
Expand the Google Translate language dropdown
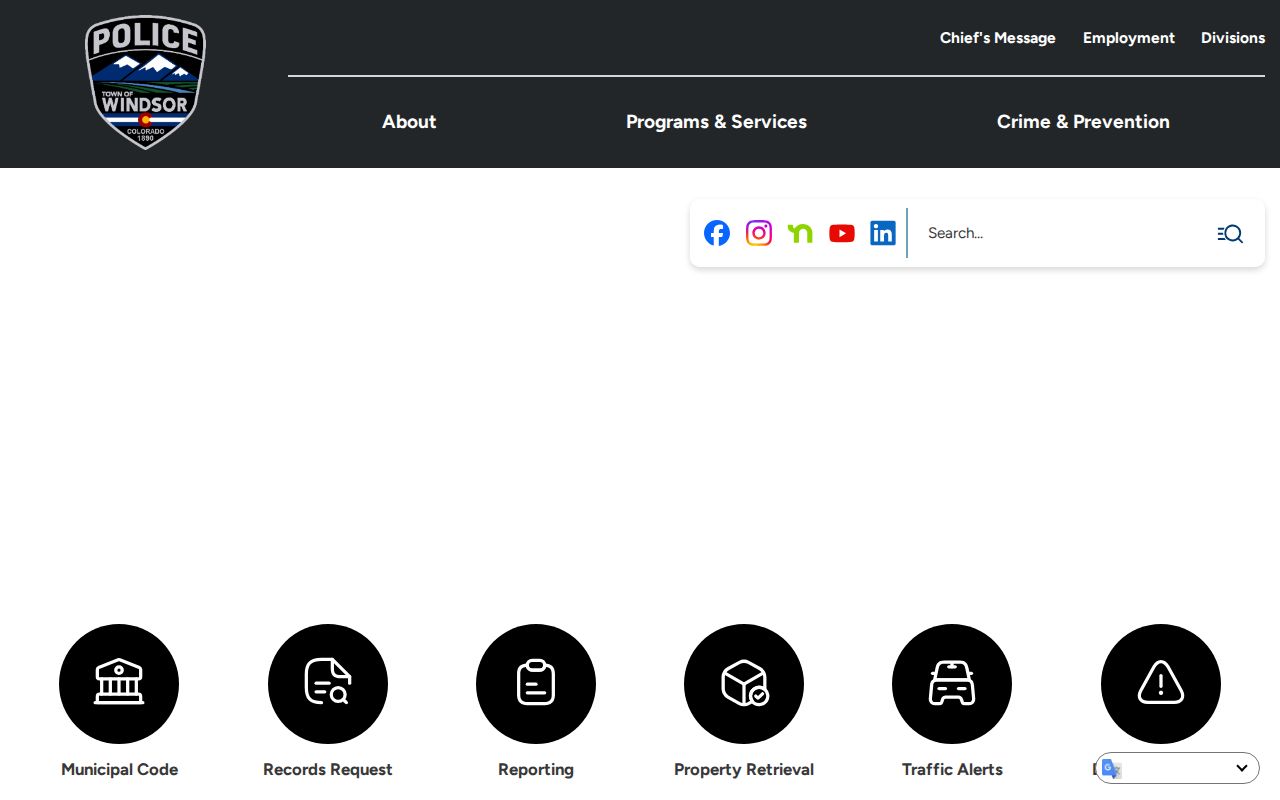1177,768
